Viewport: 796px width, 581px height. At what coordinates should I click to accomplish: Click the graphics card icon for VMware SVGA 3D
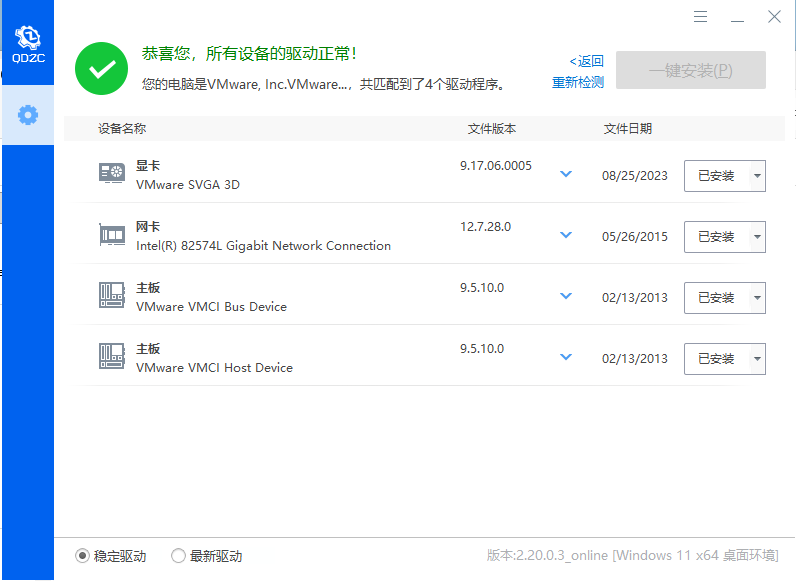click(112, 174)
